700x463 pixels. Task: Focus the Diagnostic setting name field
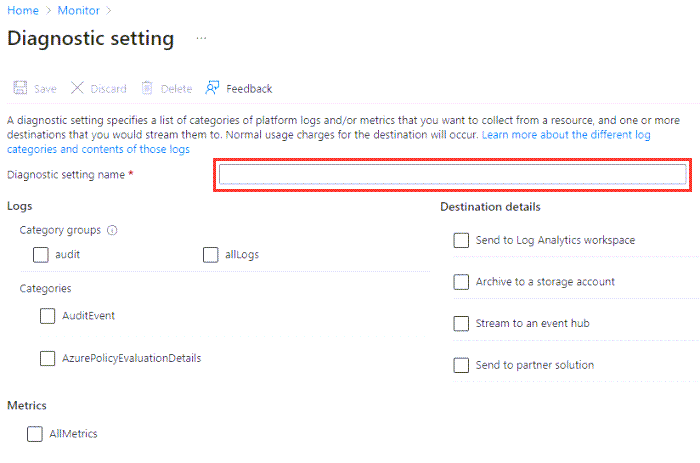coord(452,175)
